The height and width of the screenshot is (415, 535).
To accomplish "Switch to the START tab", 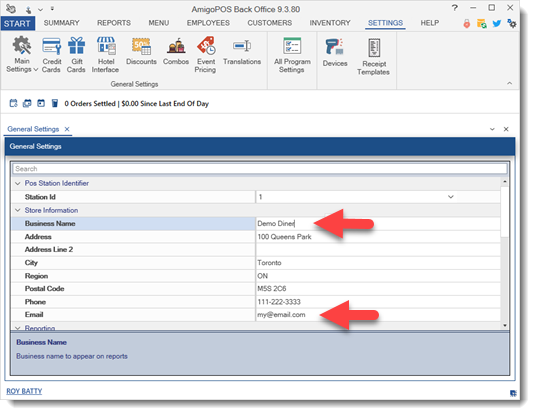I will 17,24.
